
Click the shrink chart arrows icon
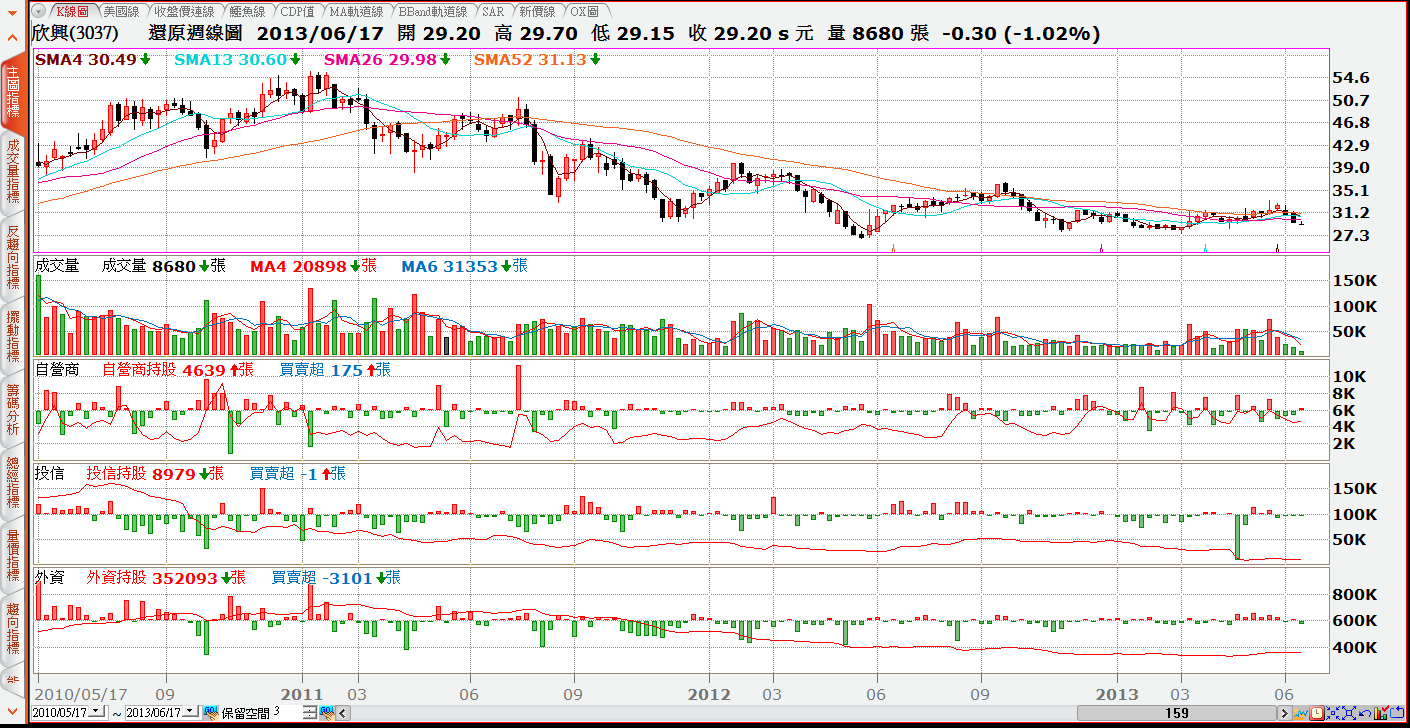(x=1333, y=713)
